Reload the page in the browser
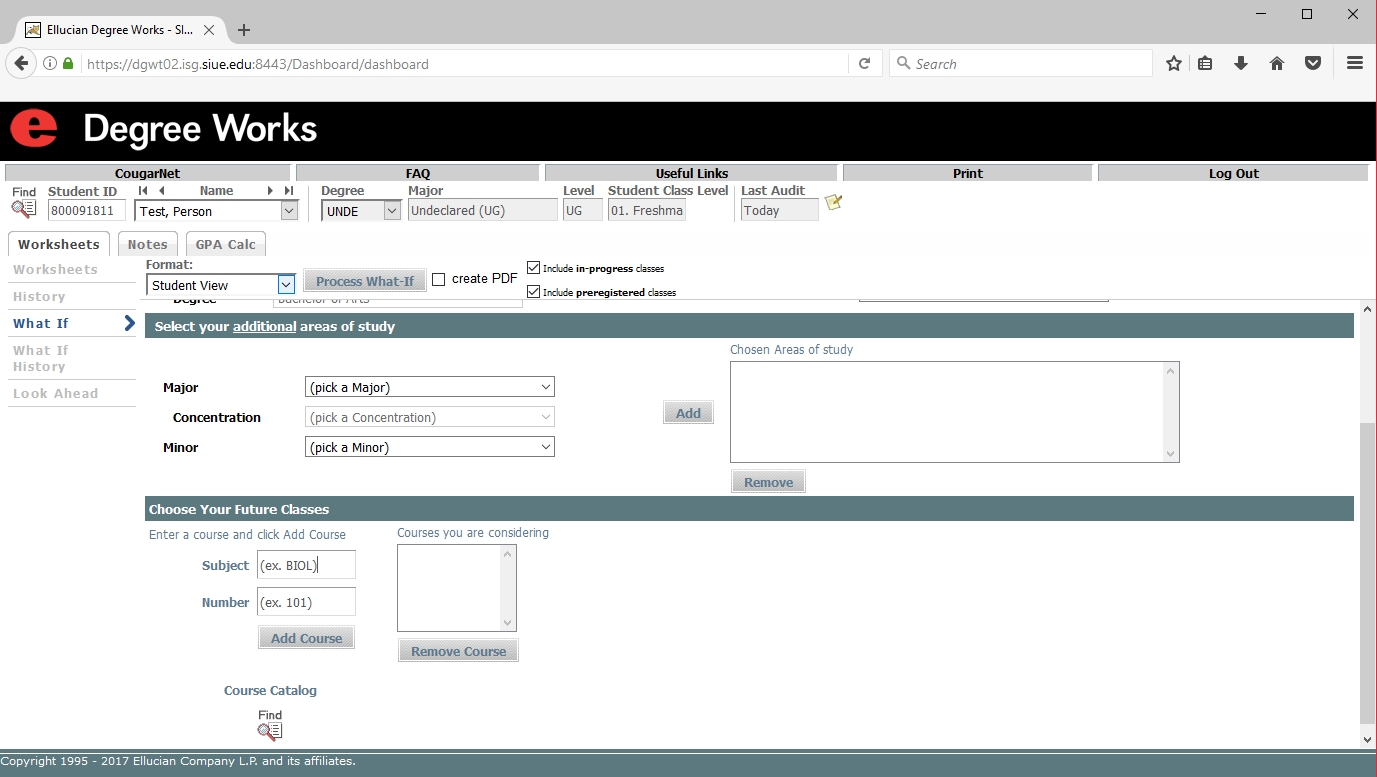1377x777 pixels. coord(865,64)
